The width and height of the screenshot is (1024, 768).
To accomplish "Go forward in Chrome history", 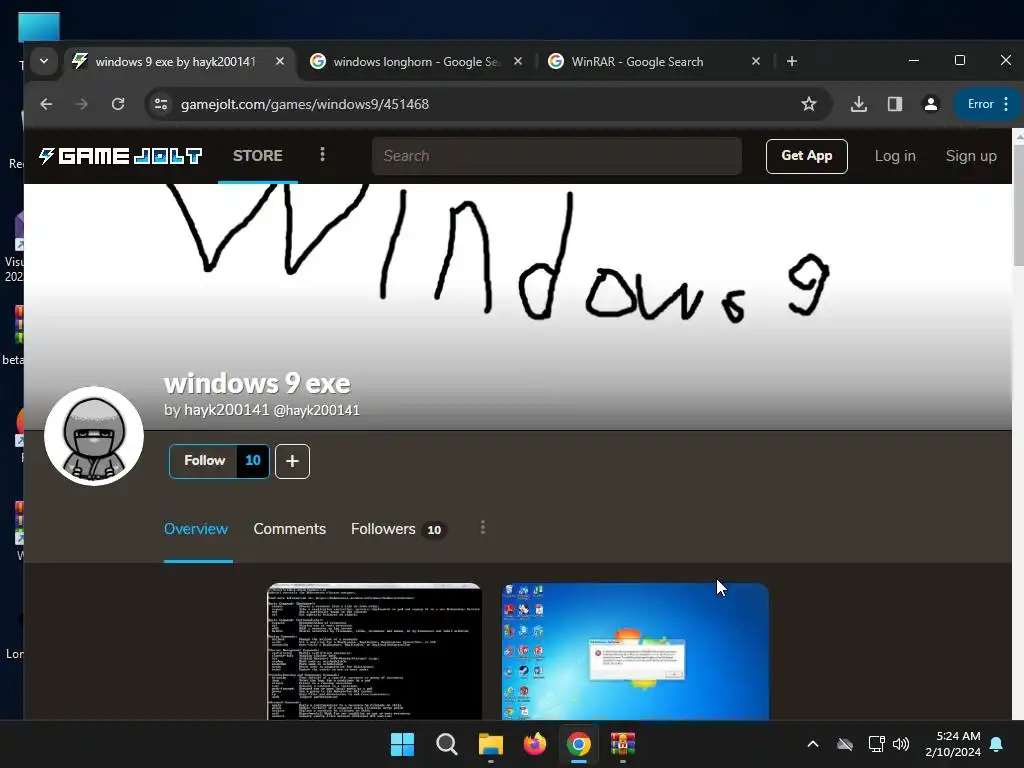I will pos(82,104).
